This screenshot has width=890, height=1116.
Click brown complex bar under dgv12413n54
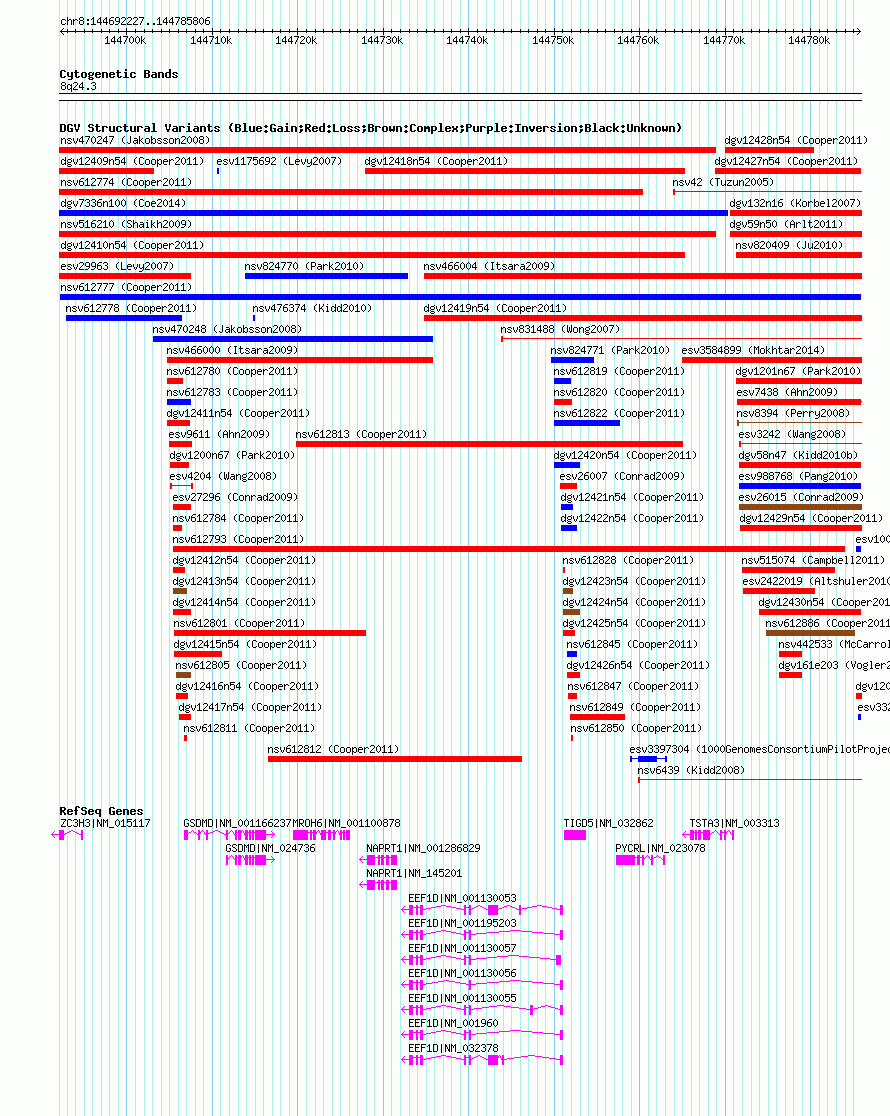pyautogui.click(x=179, y=591)
